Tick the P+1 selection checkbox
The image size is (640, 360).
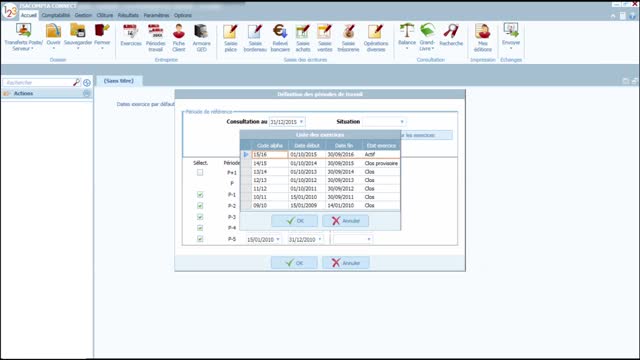[x=200, y=172]
